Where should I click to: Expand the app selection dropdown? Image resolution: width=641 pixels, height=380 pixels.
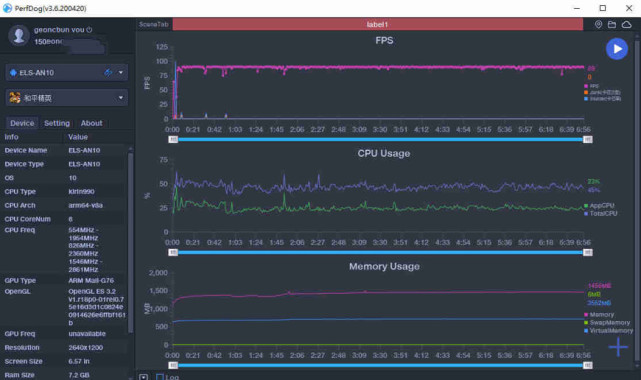coord(121,98)
